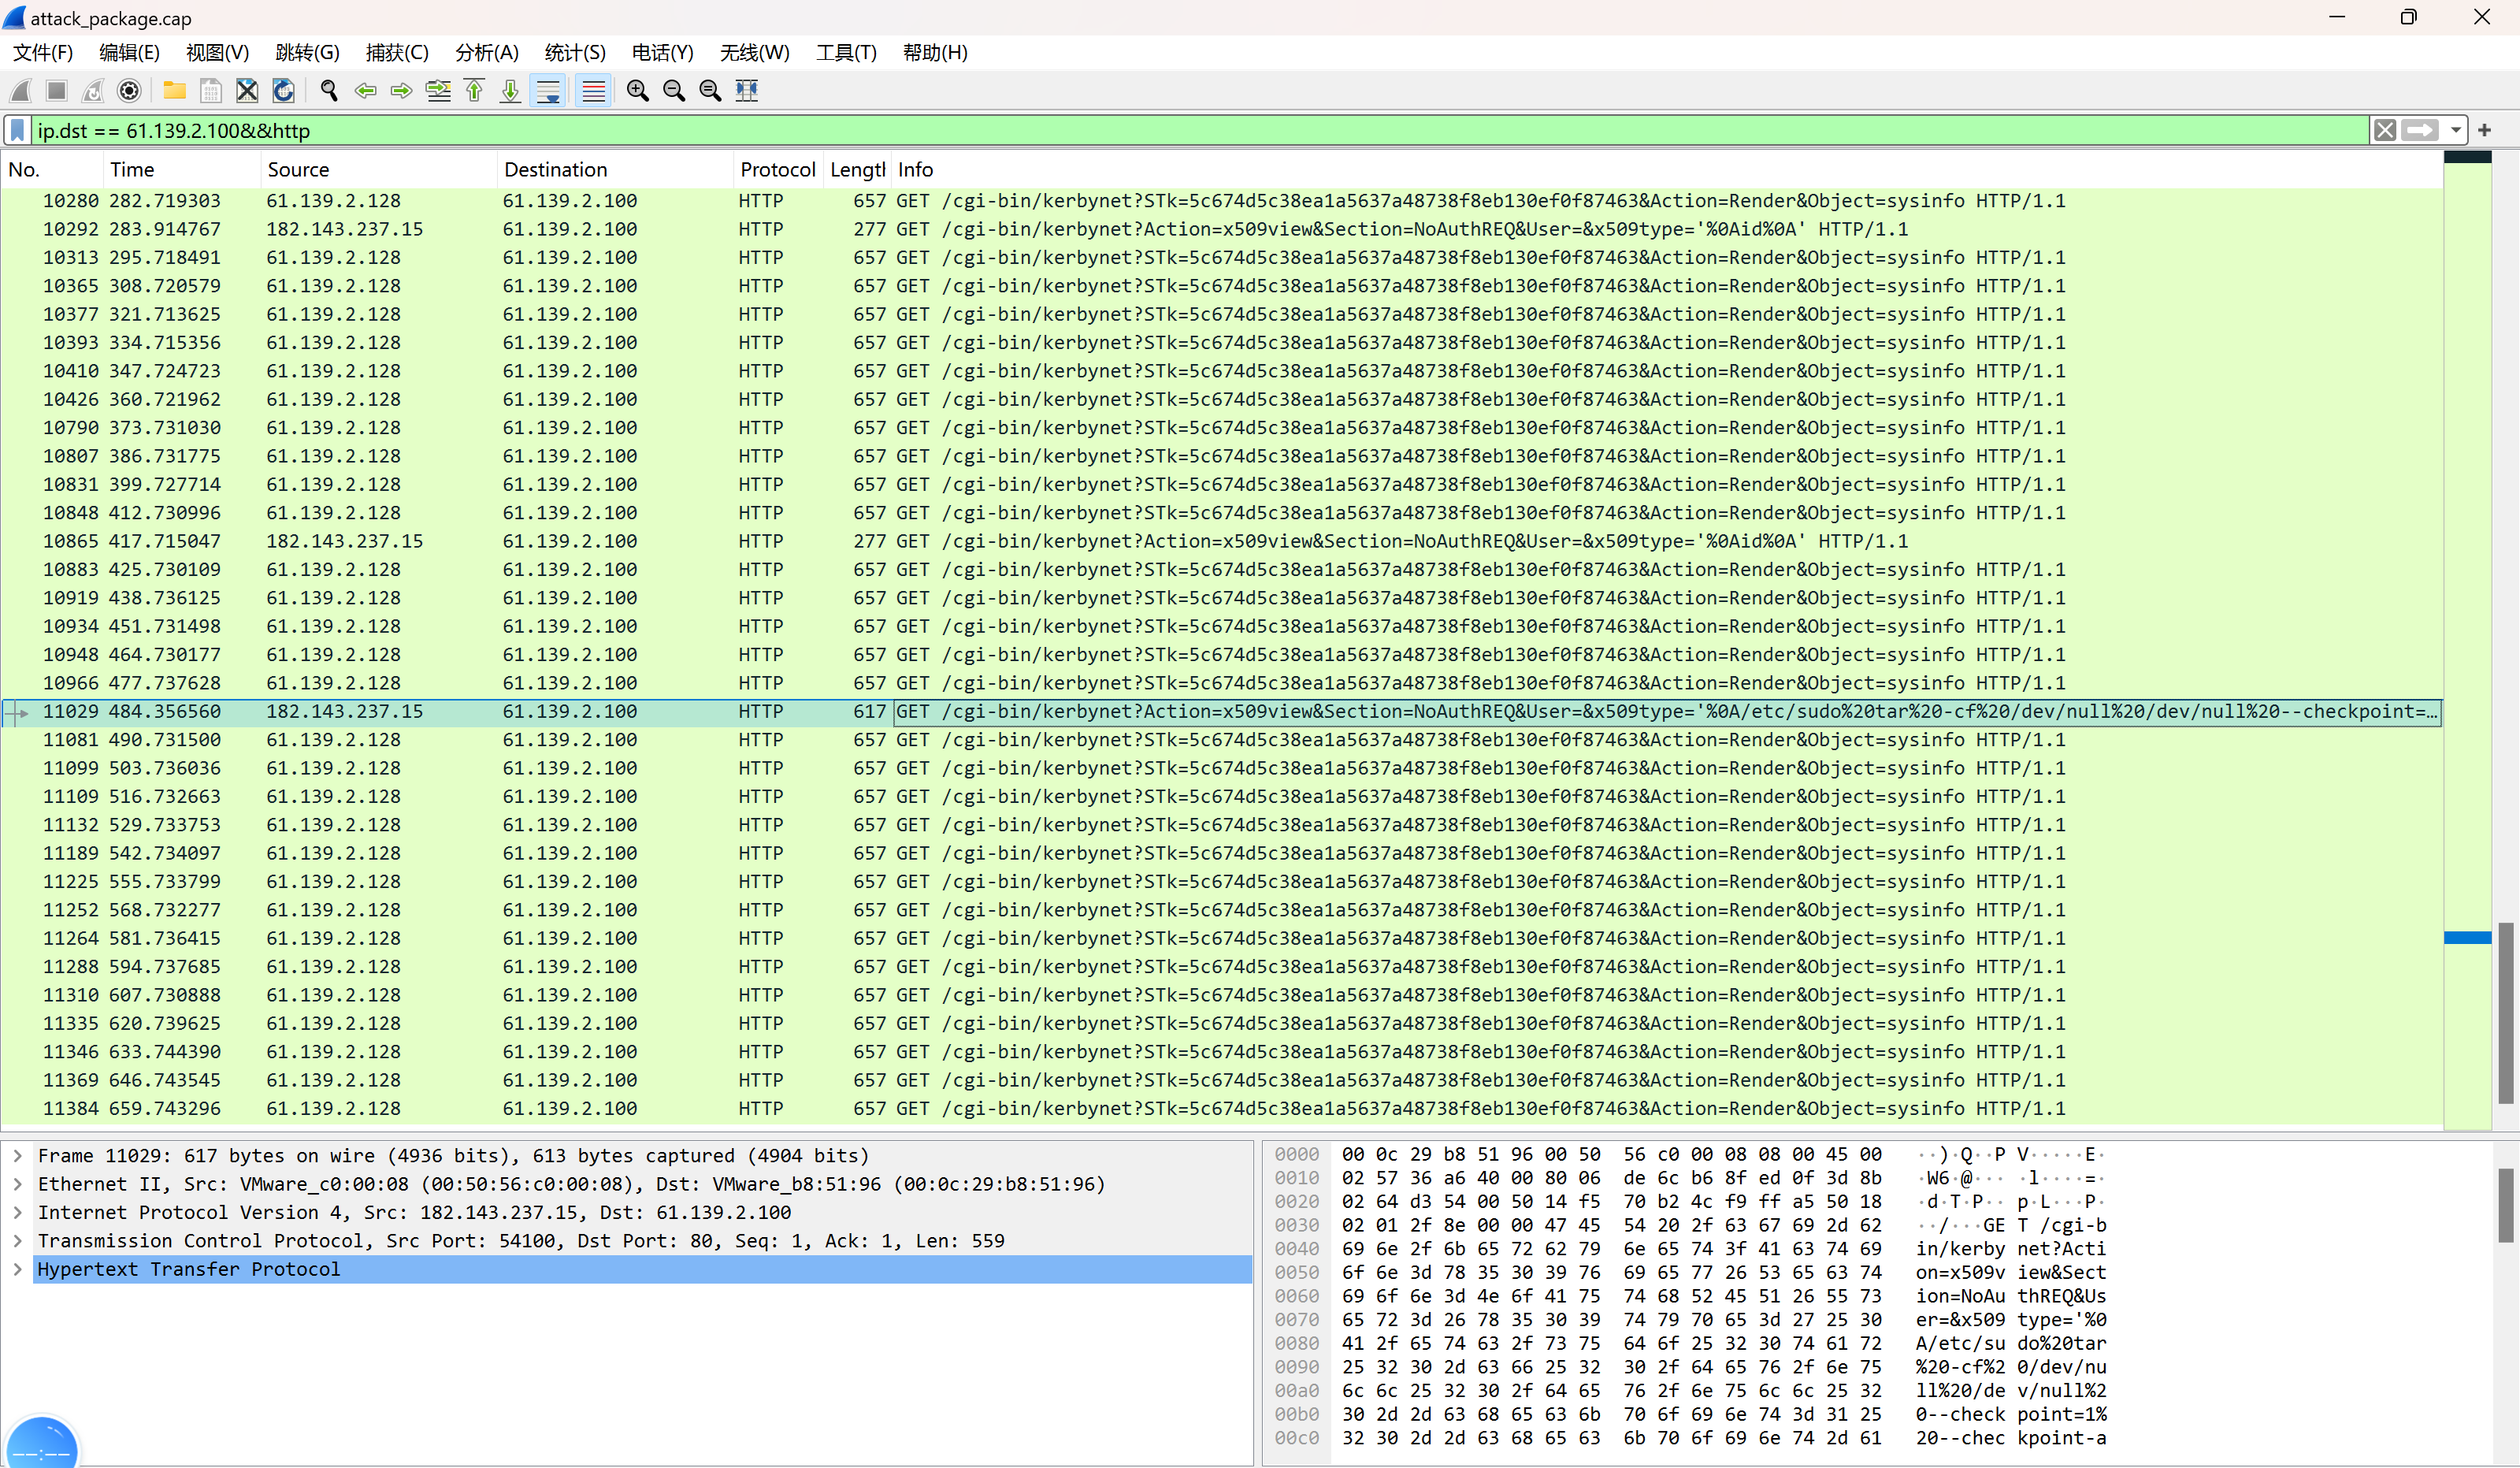Go back in packet history arrow
Viewport: 2520px width, 1468px height.
point(366,91)
